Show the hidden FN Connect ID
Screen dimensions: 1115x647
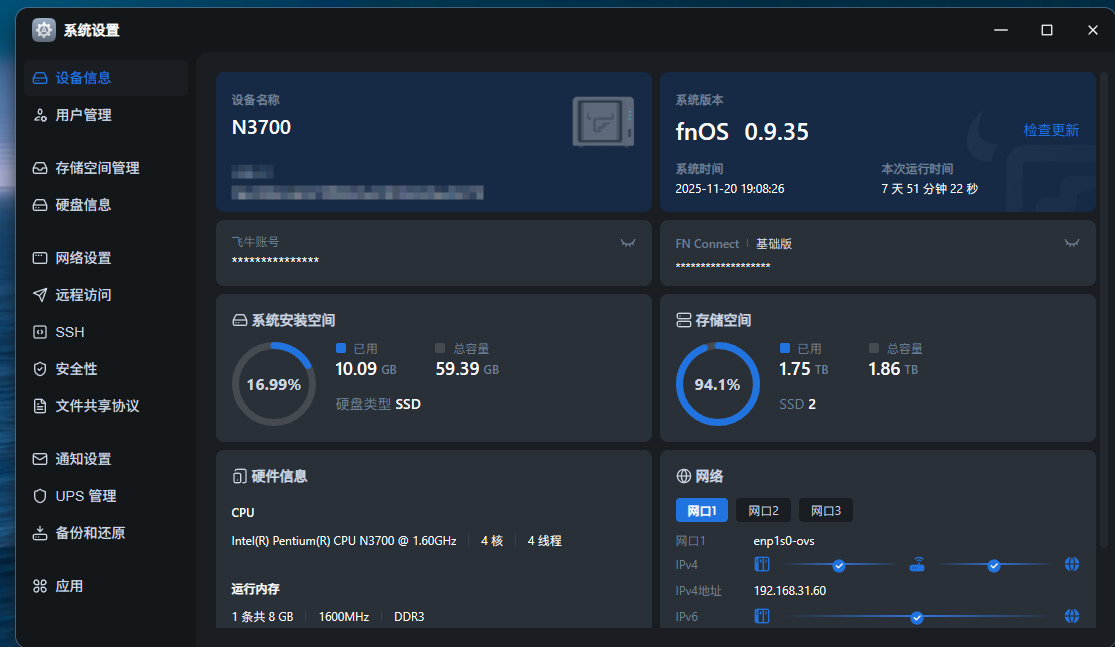pos(1071,243)
